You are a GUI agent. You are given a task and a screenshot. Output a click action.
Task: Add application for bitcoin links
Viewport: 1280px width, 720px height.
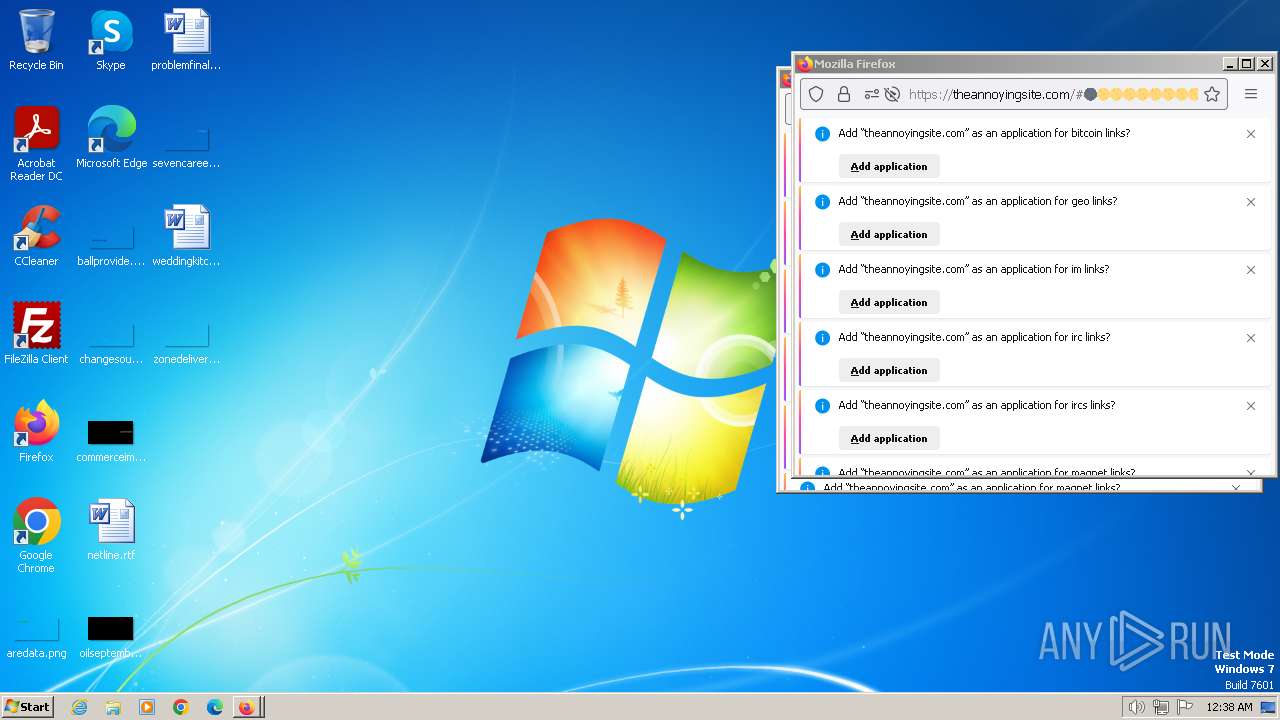tap(889, 166)
